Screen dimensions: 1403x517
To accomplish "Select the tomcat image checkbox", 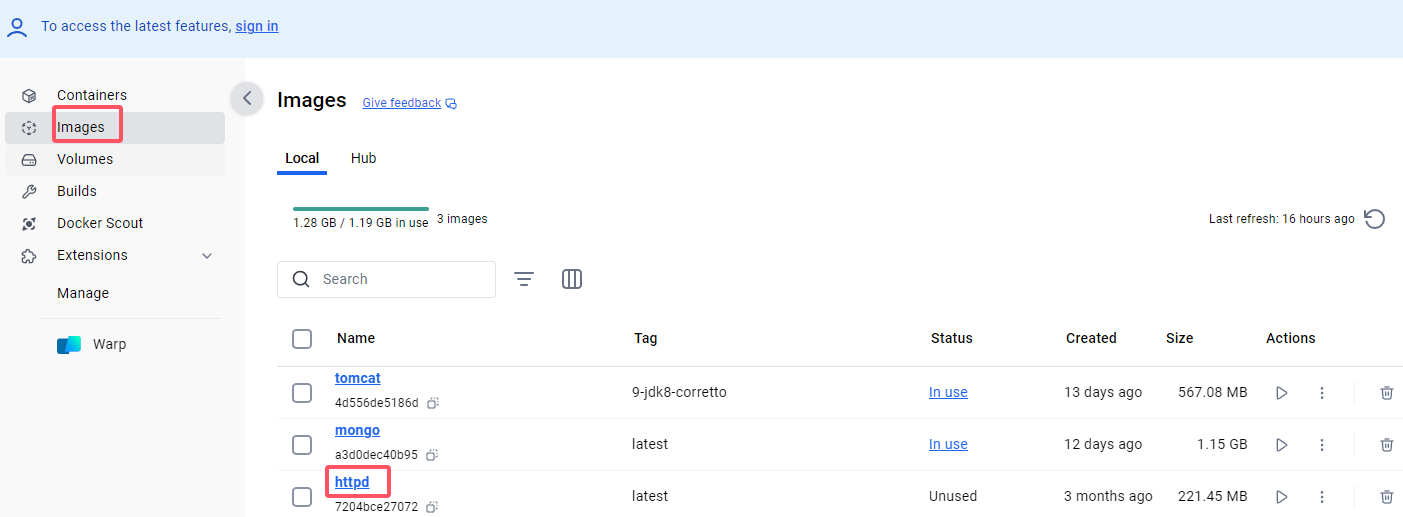I will click(302, 393).
